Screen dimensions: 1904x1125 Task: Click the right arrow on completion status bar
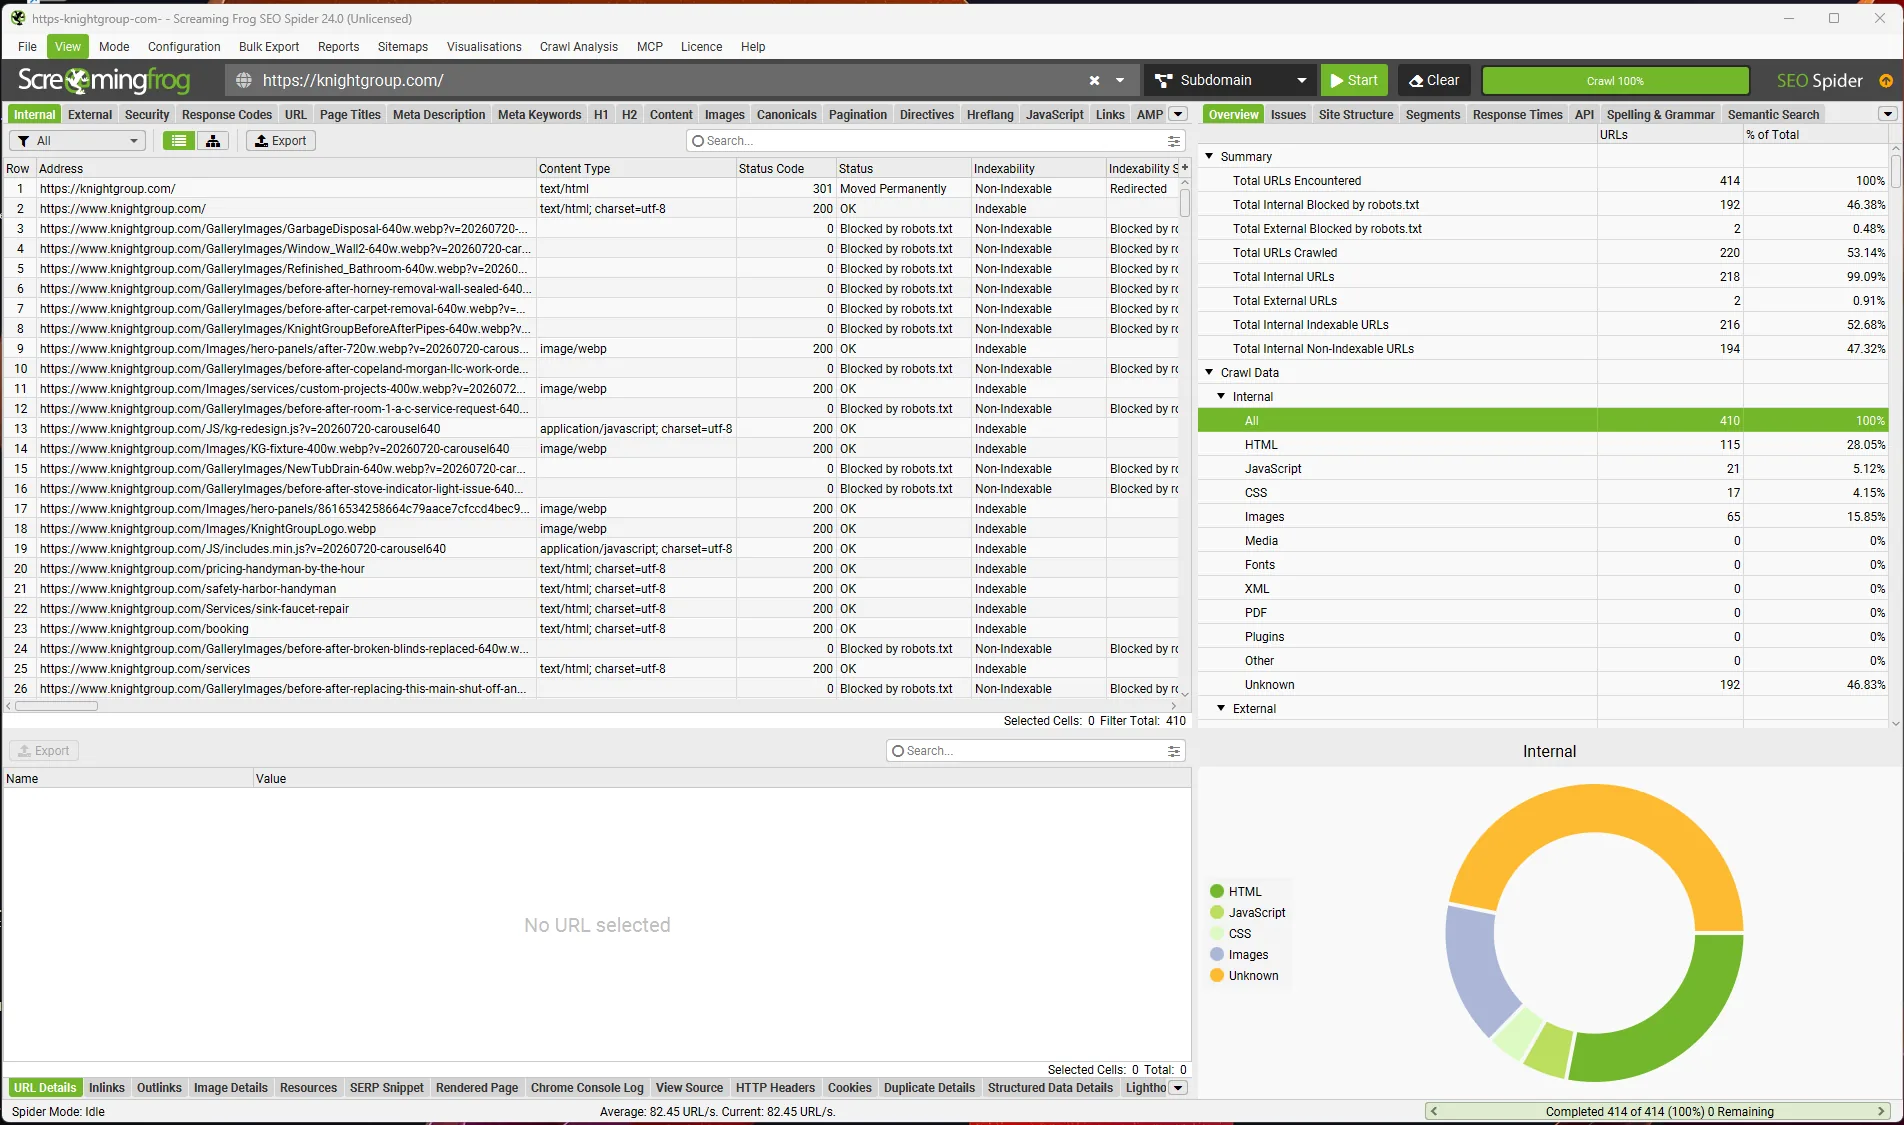(1881, 1111)
